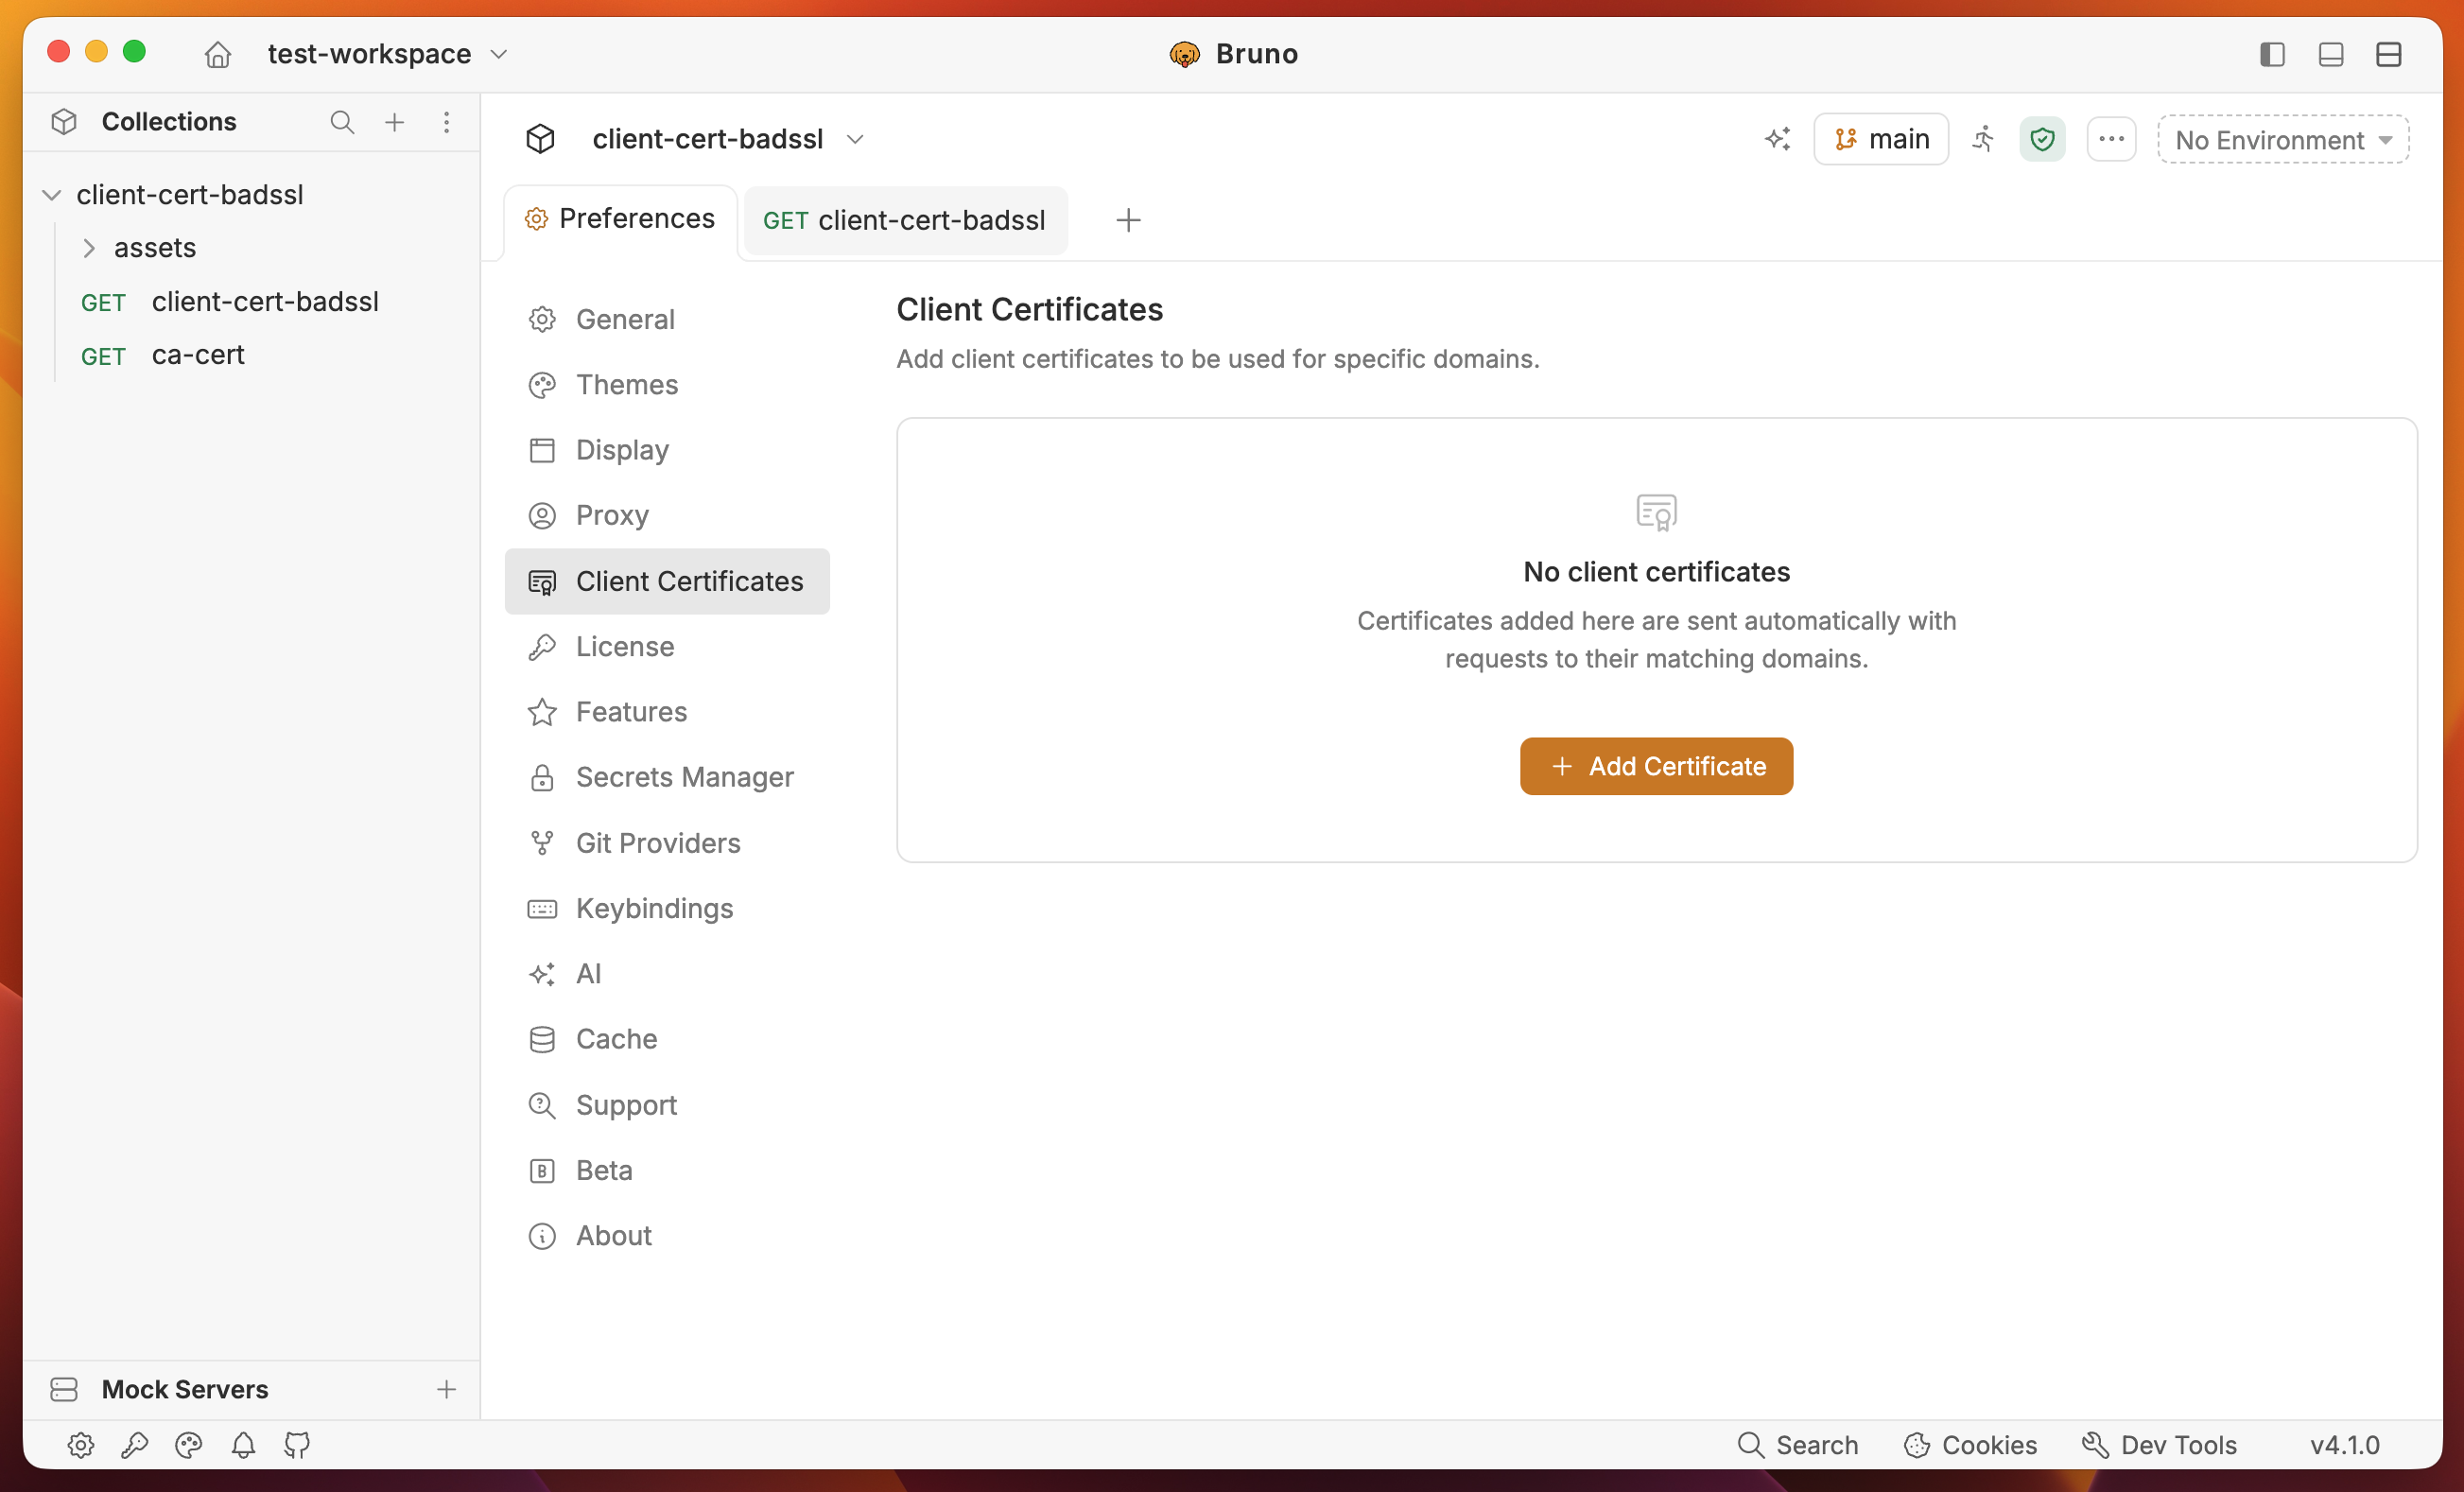Open the collection more options ellipsis
The image size is (2464, 1492).
[x=2111, y=139]
